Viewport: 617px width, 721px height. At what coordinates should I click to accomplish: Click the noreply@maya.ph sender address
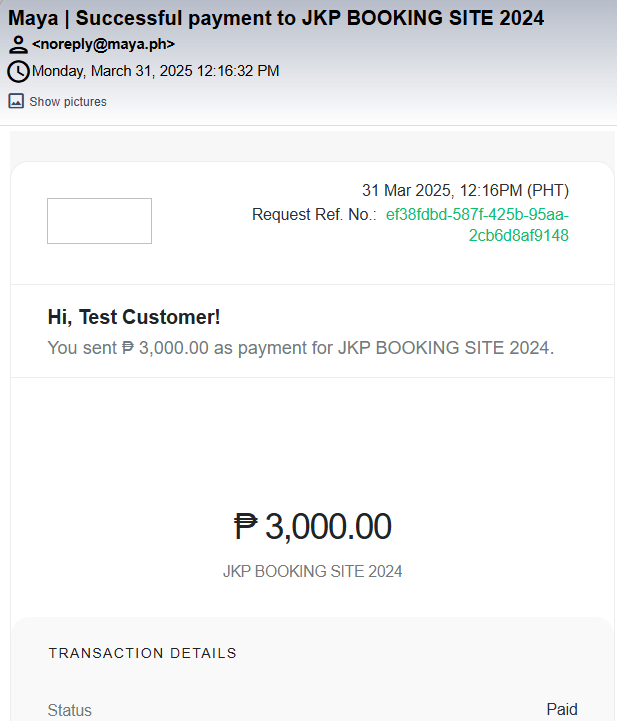coord(103,44)
